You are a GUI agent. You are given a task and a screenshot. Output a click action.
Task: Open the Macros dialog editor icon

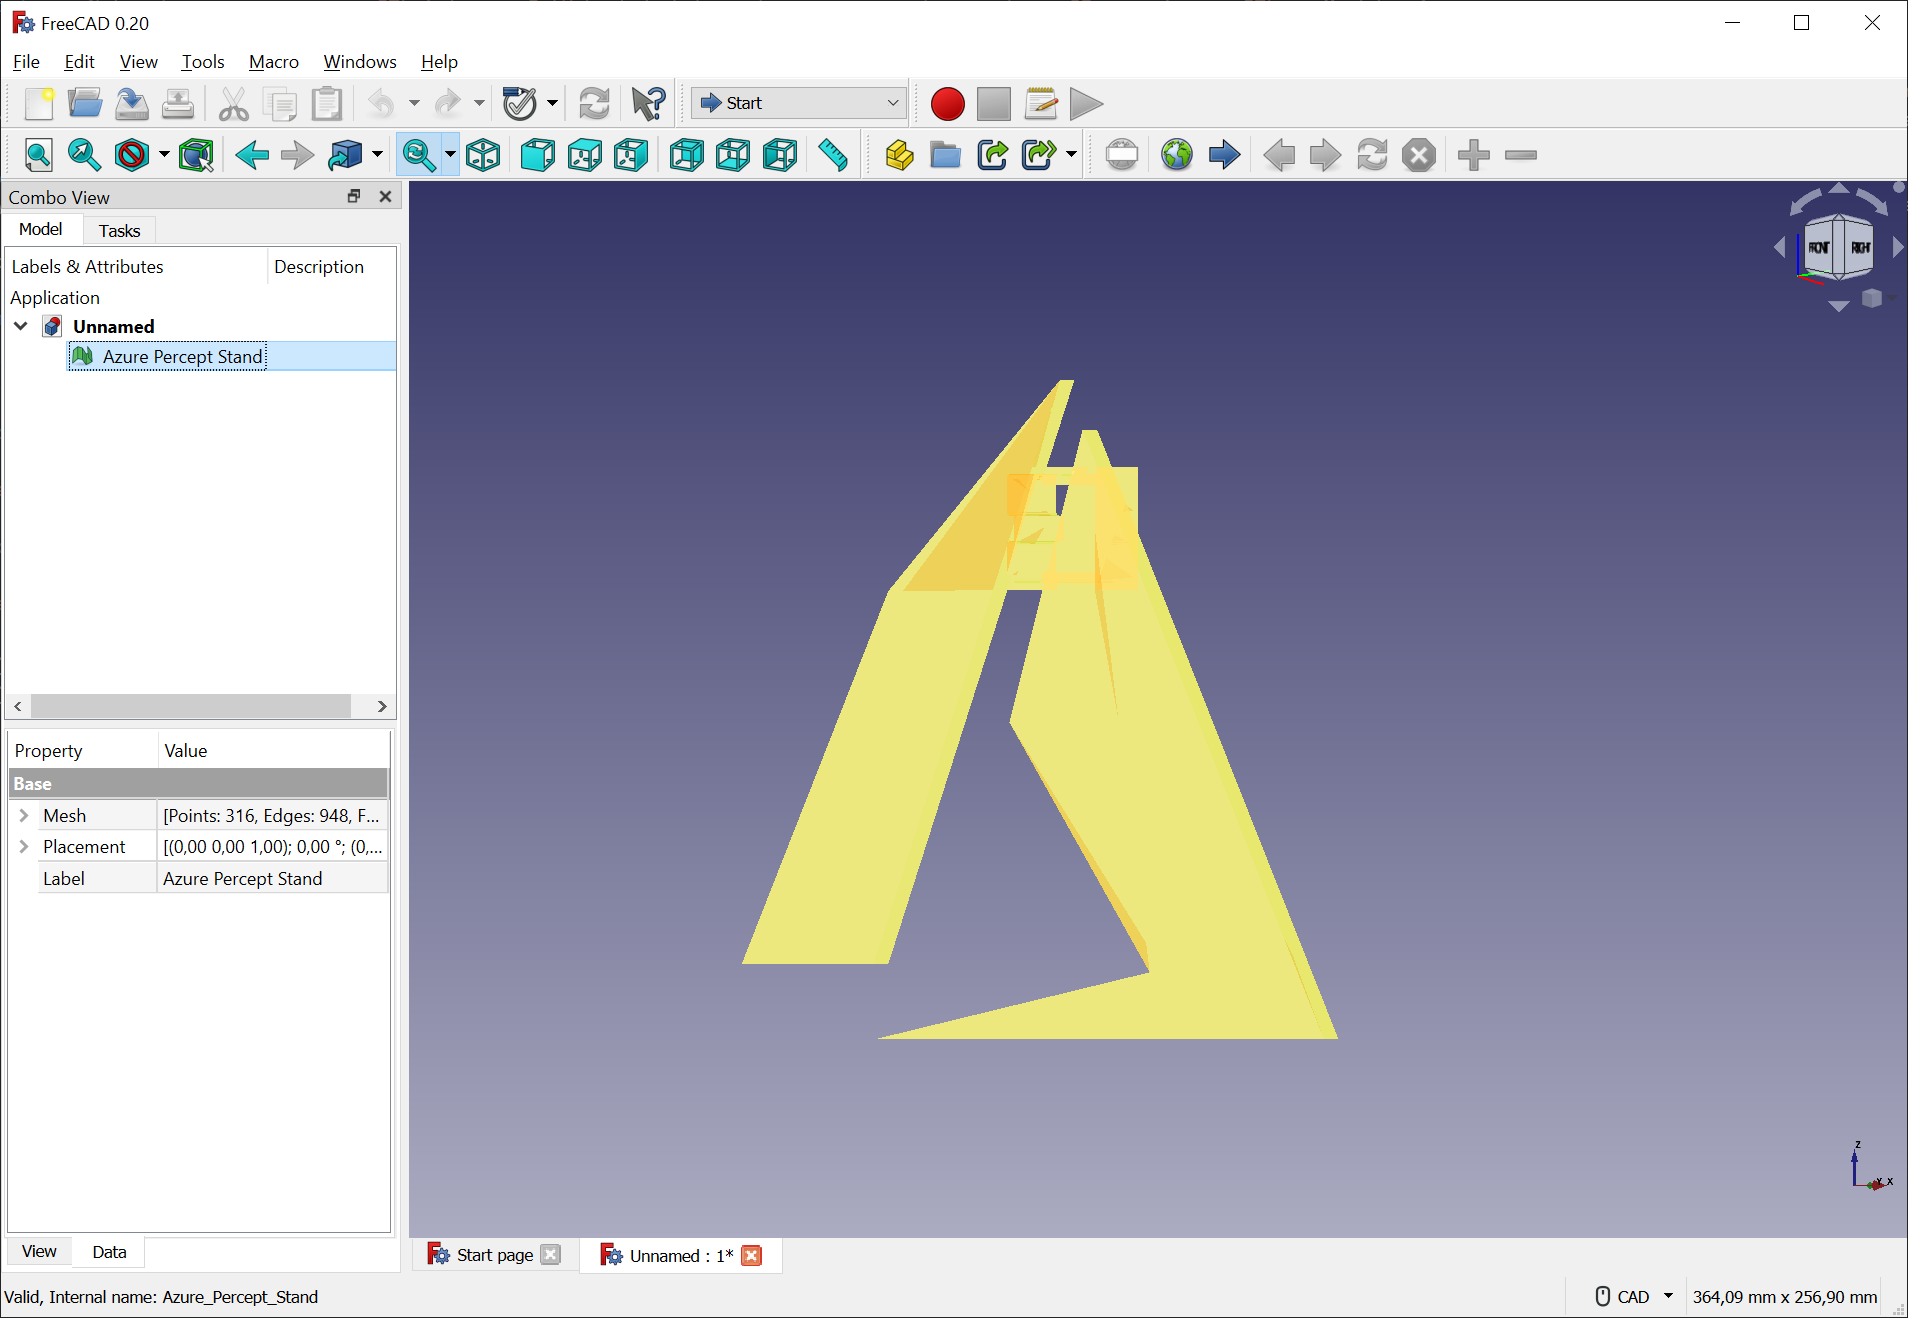1040,103
